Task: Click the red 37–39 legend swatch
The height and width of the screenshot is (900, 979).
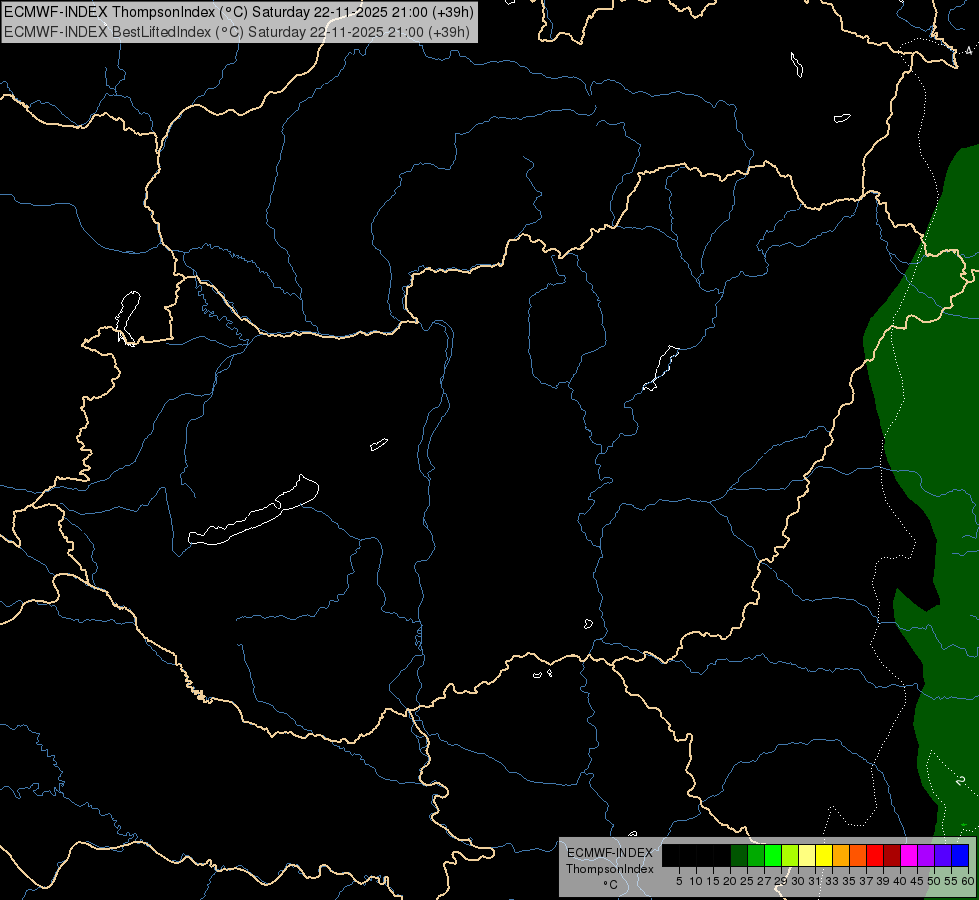Action: [875, 855]
